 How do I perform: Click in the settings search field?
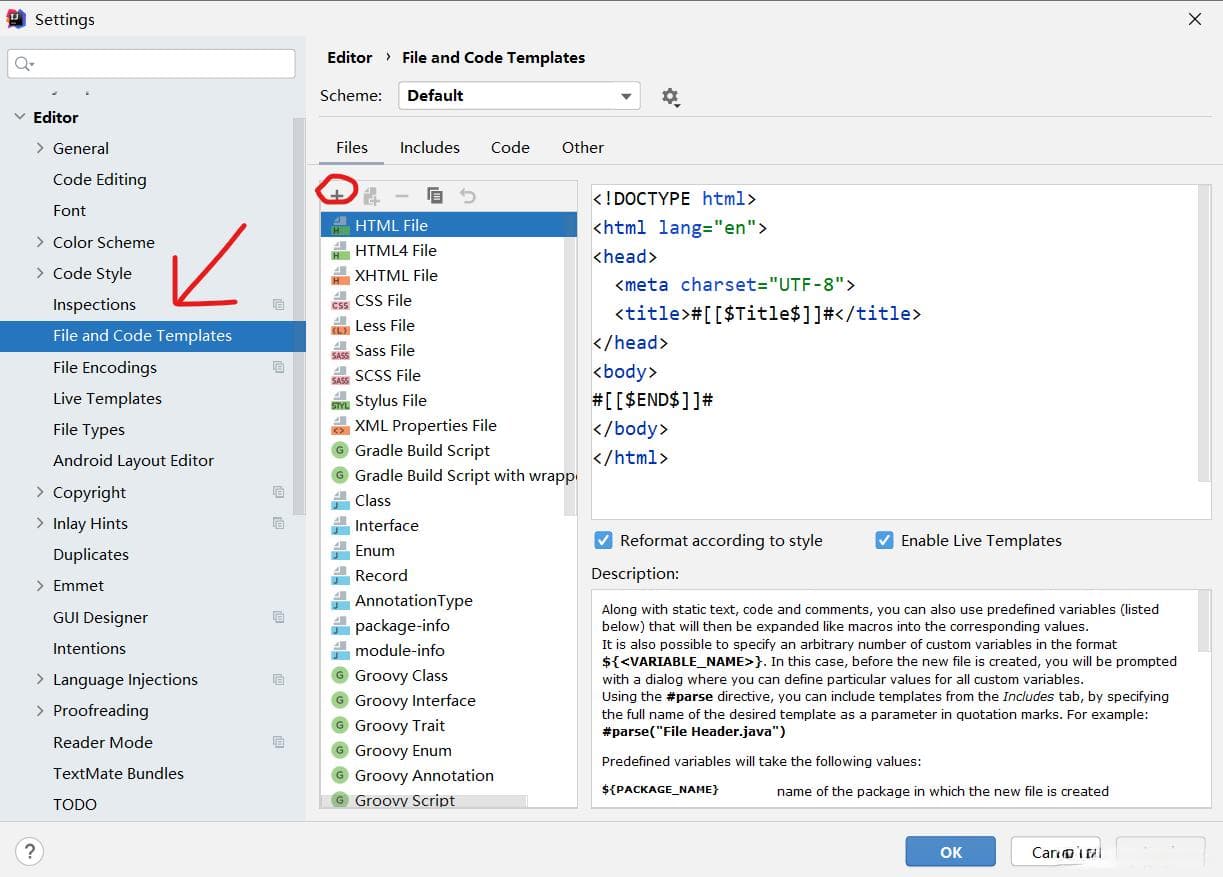tap(151, 64)
